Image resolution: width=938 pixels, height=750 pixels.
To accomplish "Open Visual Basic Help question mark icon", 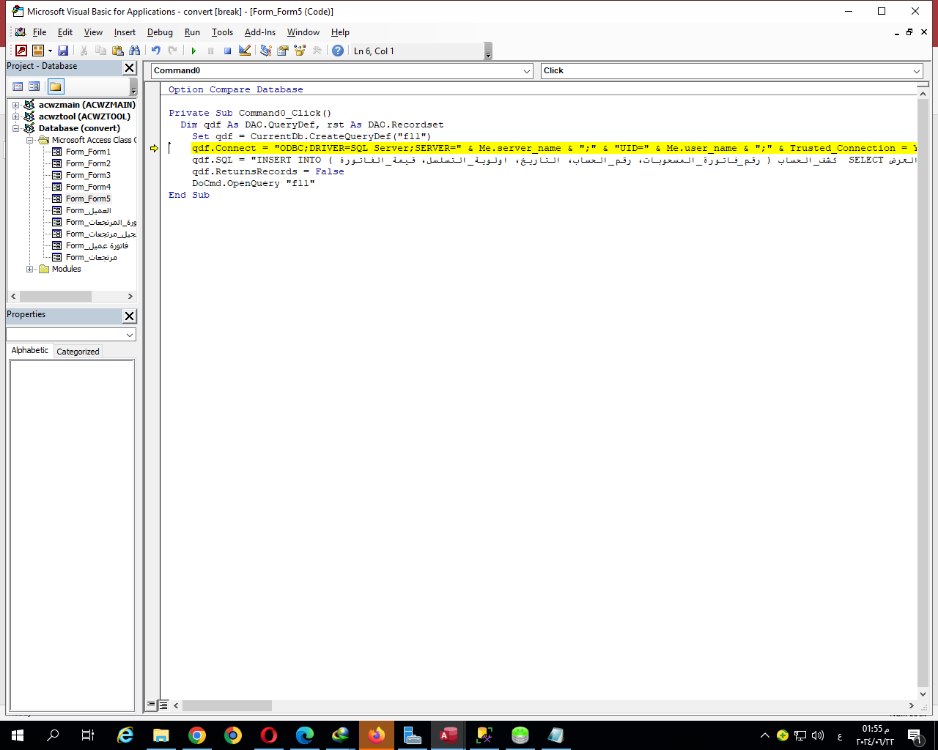I will tap(338, 51).
